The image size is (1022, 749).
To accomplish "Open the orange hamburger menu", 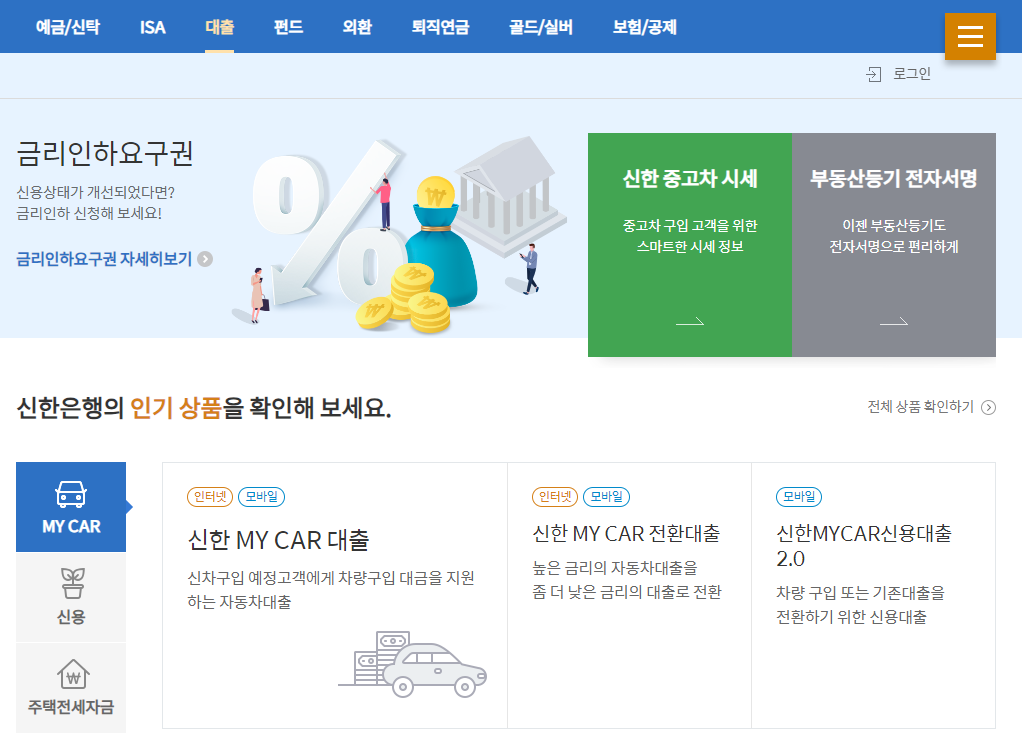I will [970, 36].
